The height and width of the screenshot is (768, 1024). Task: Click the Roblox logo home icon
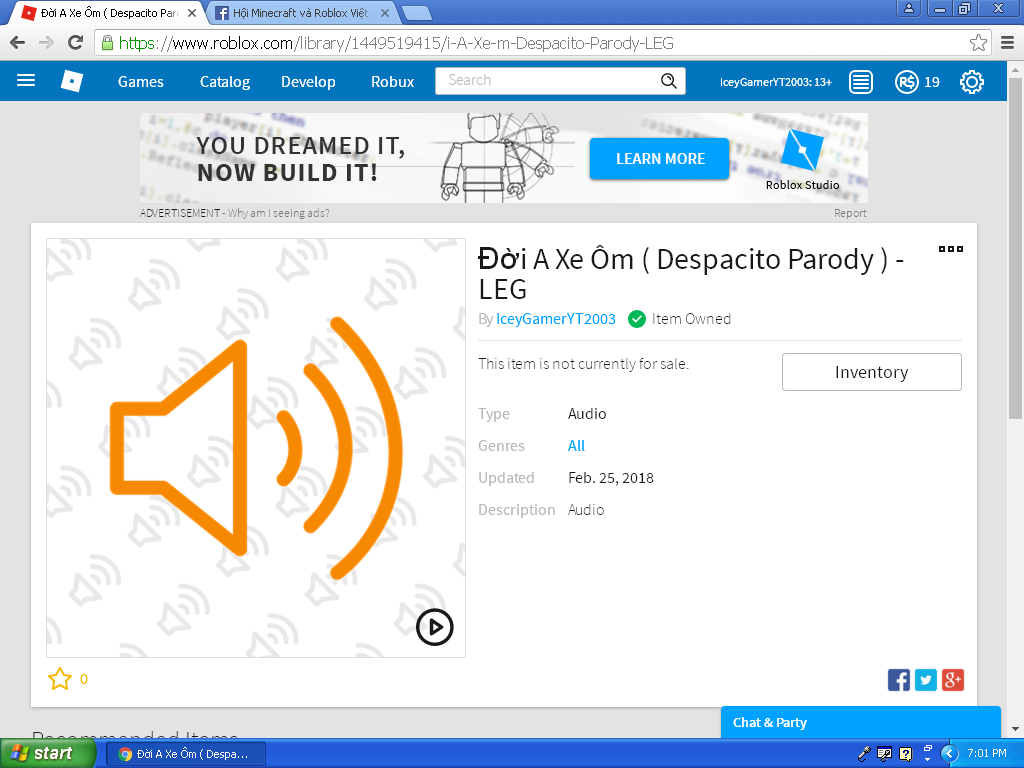(72, 81)
